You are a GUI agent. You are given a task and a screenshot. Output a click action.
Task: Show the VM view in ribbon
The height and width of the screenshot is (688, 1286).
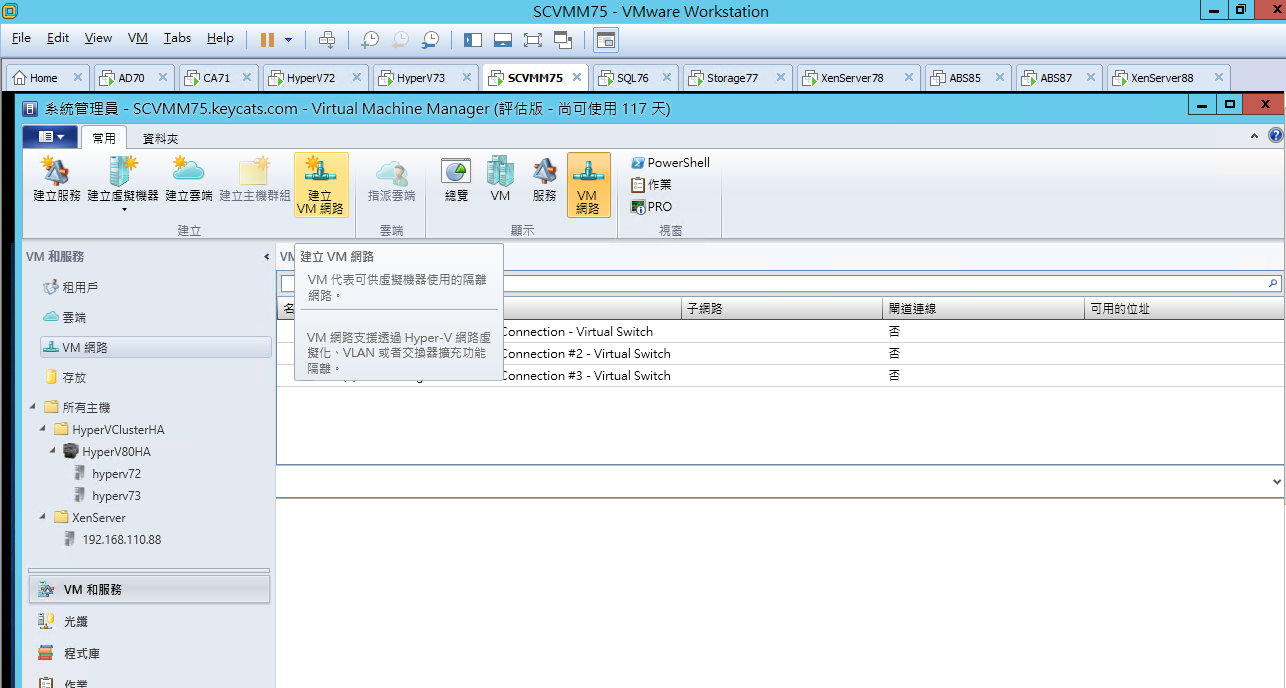click(500, 180)
